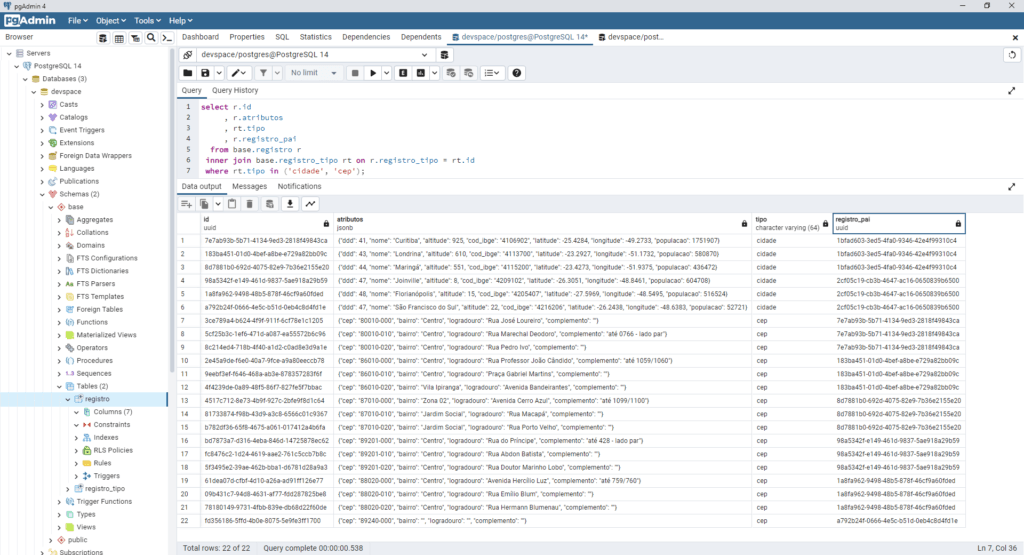Paste rows using the clipboard icon
1024x555 pixels.
tap(232, 204)
